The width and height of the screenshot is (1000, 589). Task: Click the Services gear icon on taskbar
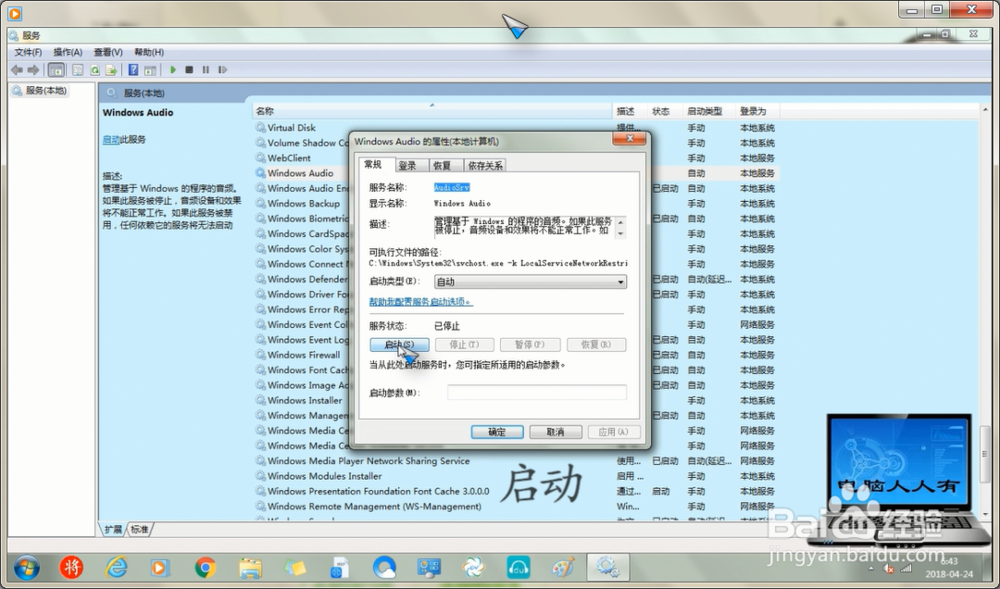pyautogui.click(x=607, y=567)
